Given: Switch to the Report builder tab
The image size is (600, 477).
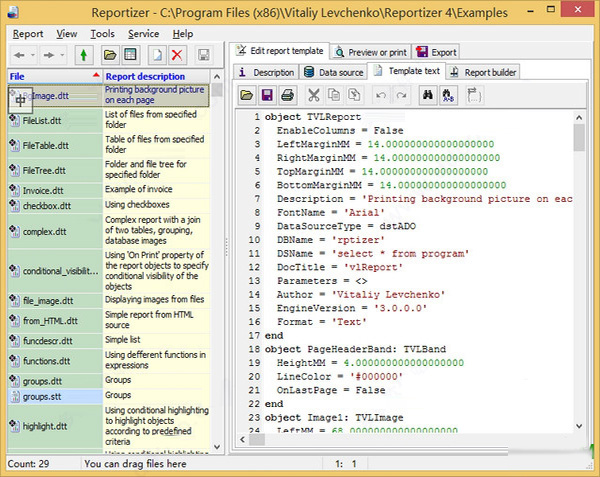Looking at the screenshot, I should click(x=483, y=72).
